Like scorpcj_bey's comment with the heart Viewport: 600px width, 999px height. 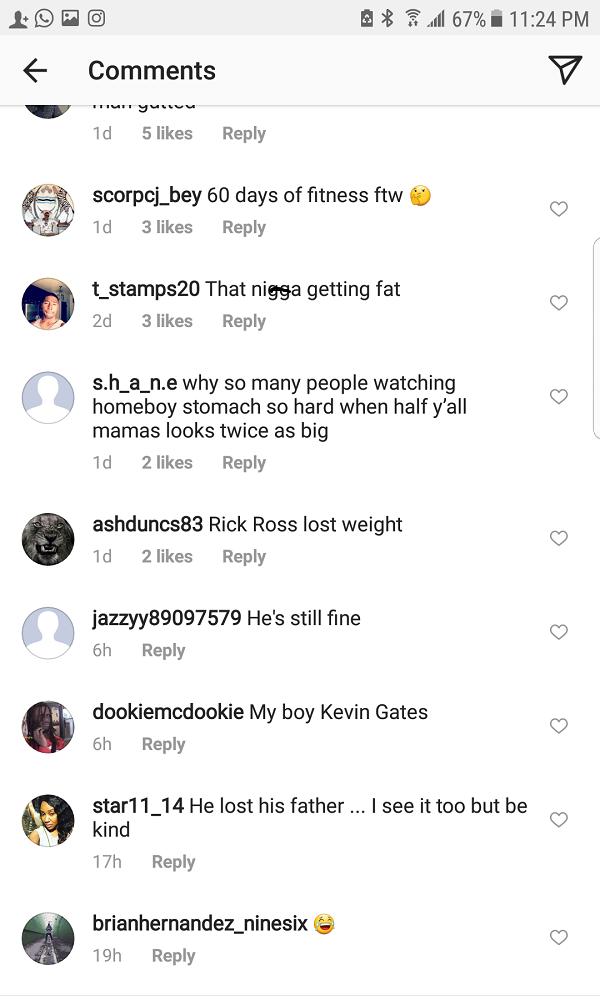coord(559,209)
